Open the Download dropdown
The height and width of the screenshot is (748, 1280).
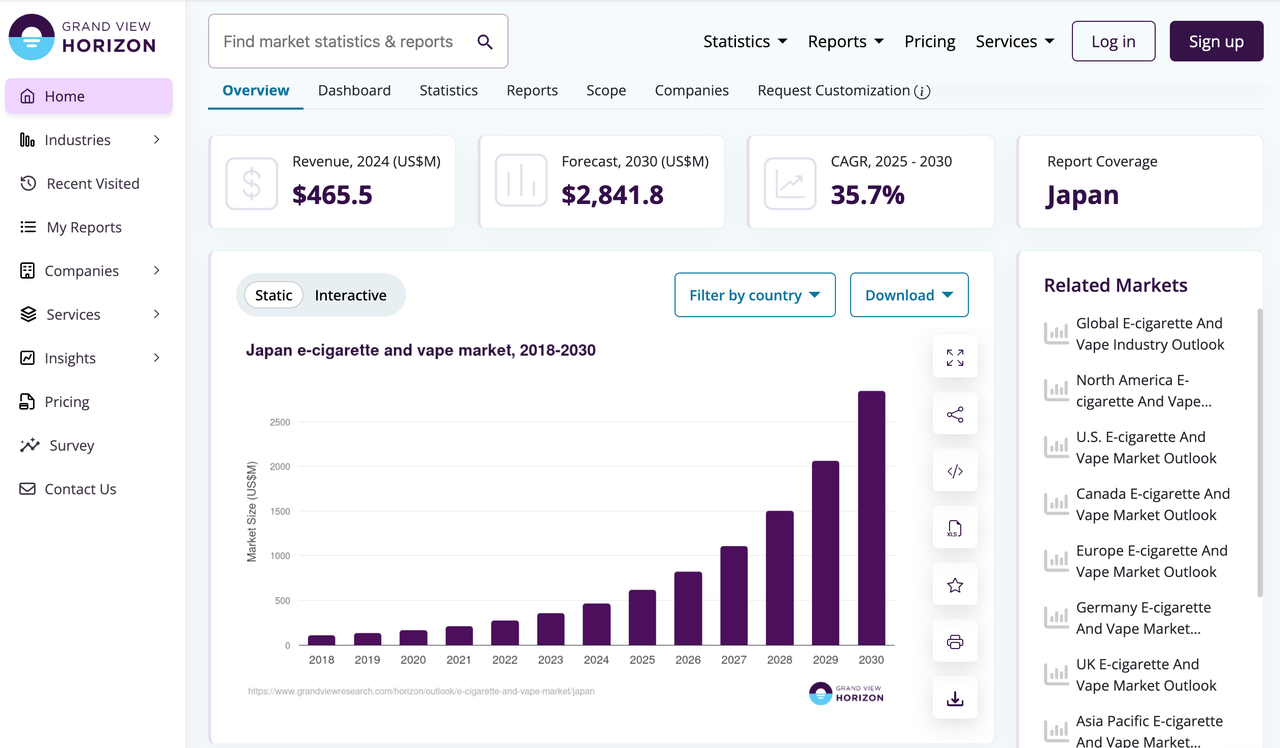(x=909, y=295)
